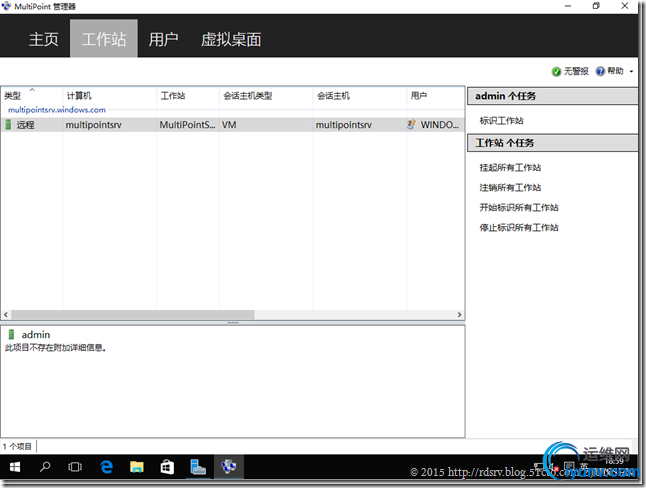Expand the 帮助 dropdown arrow
This screenshot has width=646, height=488.
click(631, 72)
